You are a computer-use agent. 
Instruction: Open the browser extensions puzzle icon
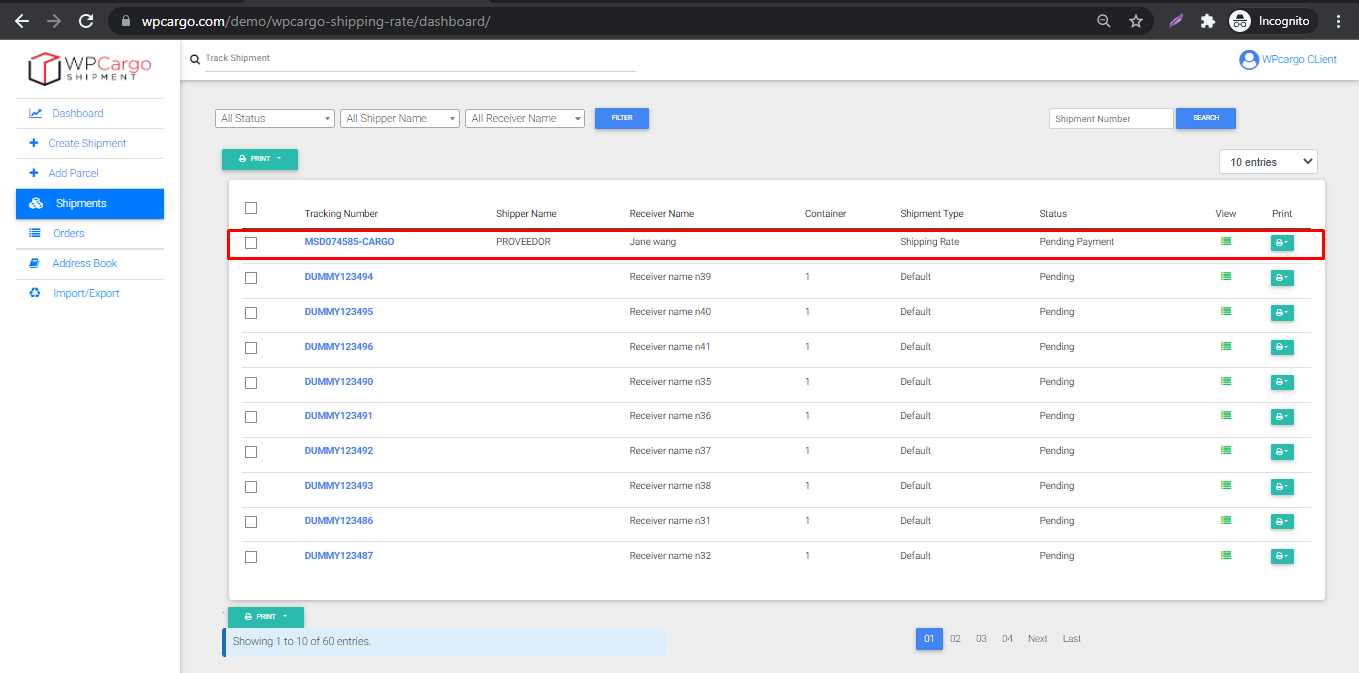coord(1207,21)
